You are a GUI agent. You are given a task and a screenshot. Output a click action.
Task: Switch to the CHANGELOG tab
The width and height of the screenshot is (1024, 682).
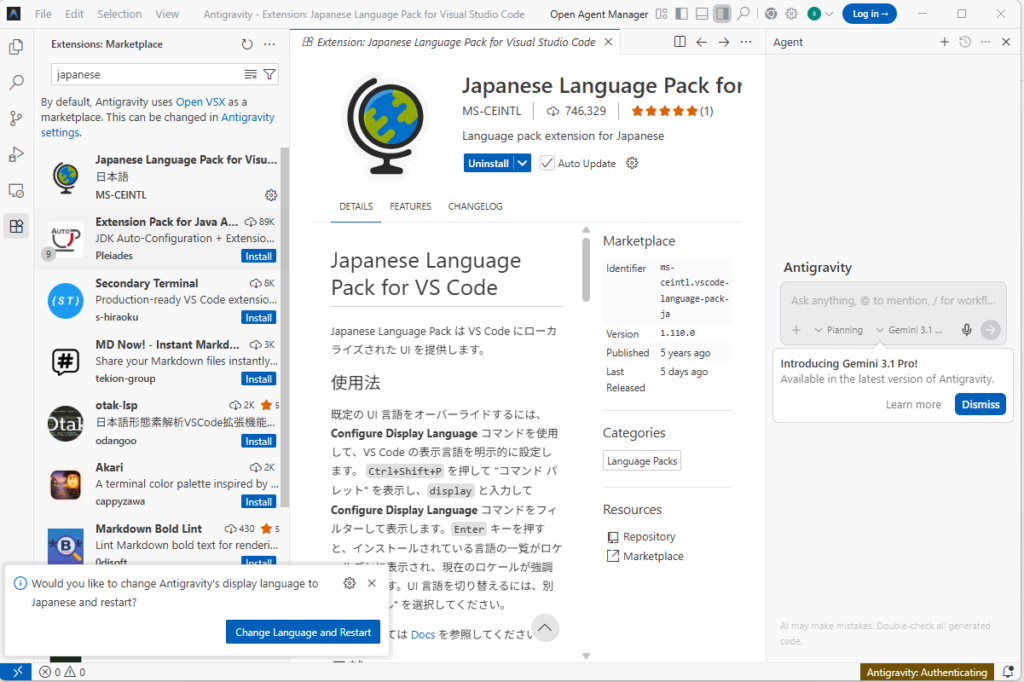475,206
